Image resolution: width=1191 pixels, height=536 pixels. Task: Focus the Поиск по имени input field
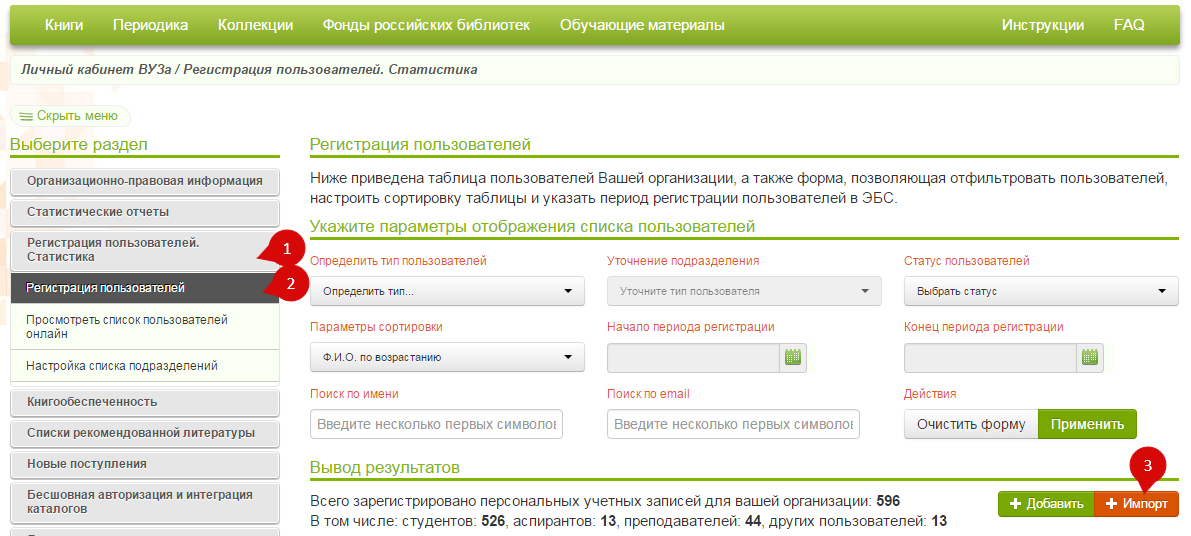436,424
